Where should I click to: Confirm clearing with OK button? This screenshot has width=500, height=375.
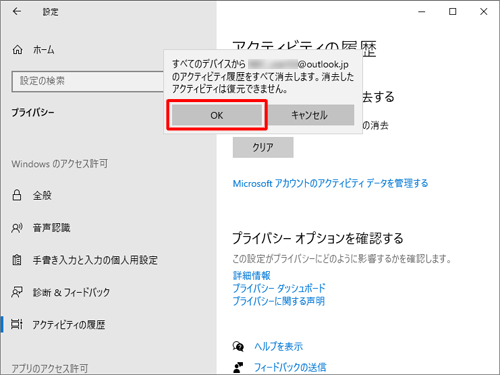(217, 115)
